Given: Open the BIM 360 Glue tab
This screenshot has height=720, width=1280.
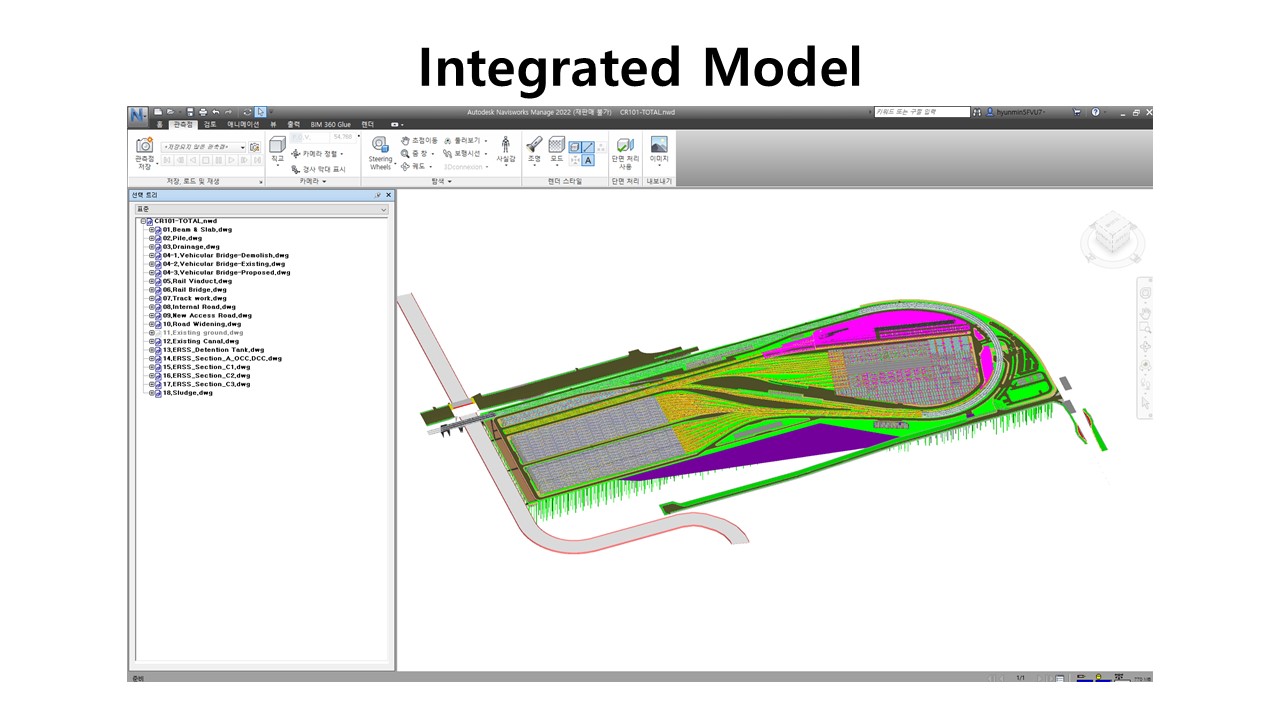Looking at the screenshot, I should (330, 124).
